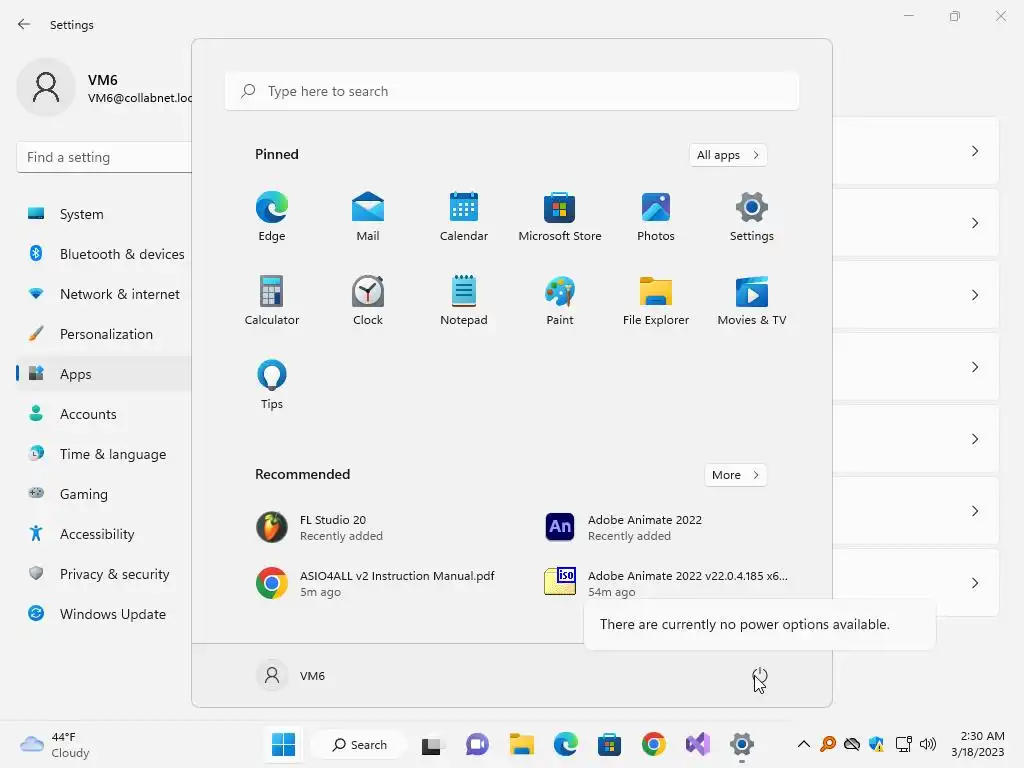
Task: Open Accessibility settings
Action: [x=104, y=534]
